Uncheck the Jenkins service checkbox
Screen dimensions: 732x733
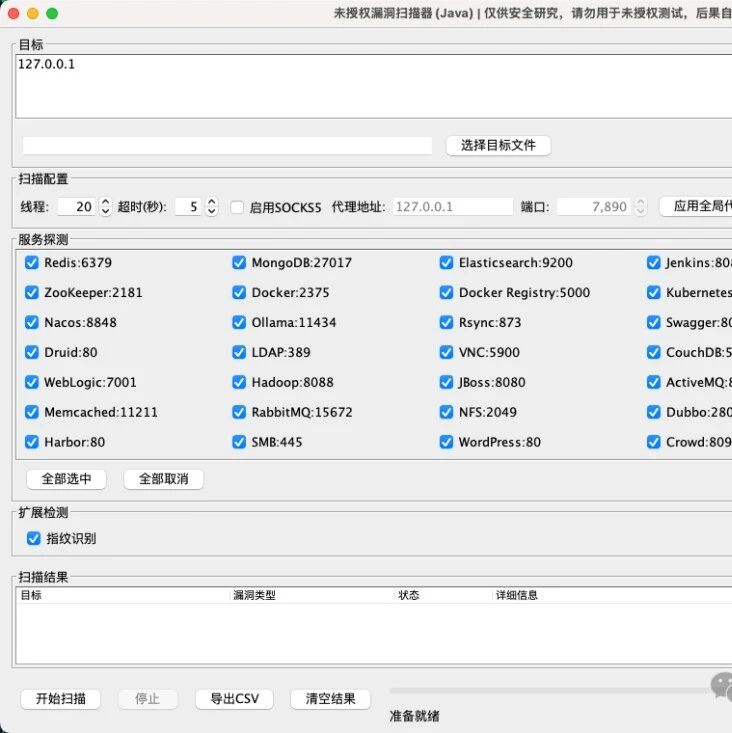point(653,263)
